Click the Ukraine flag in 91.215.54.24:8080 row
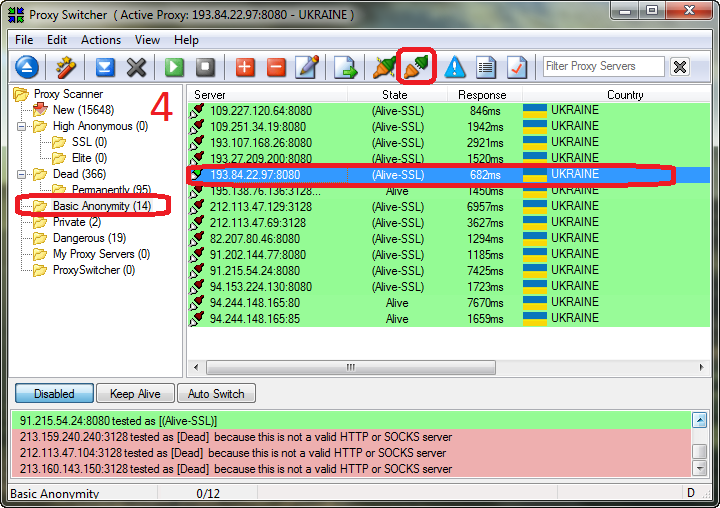 coord(535,271)
